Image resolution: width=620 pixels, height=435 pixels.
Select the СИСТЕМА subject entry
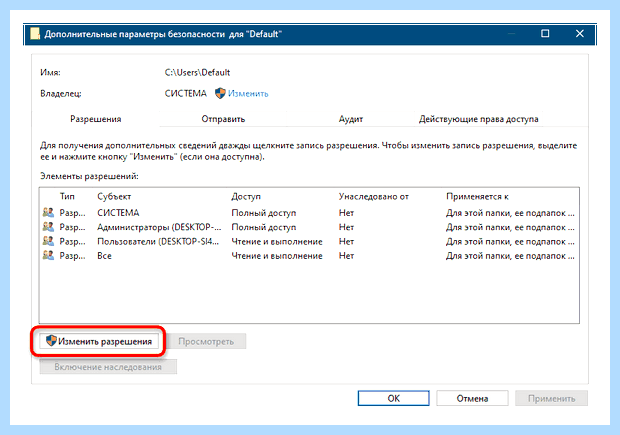(x=118, y=213)
